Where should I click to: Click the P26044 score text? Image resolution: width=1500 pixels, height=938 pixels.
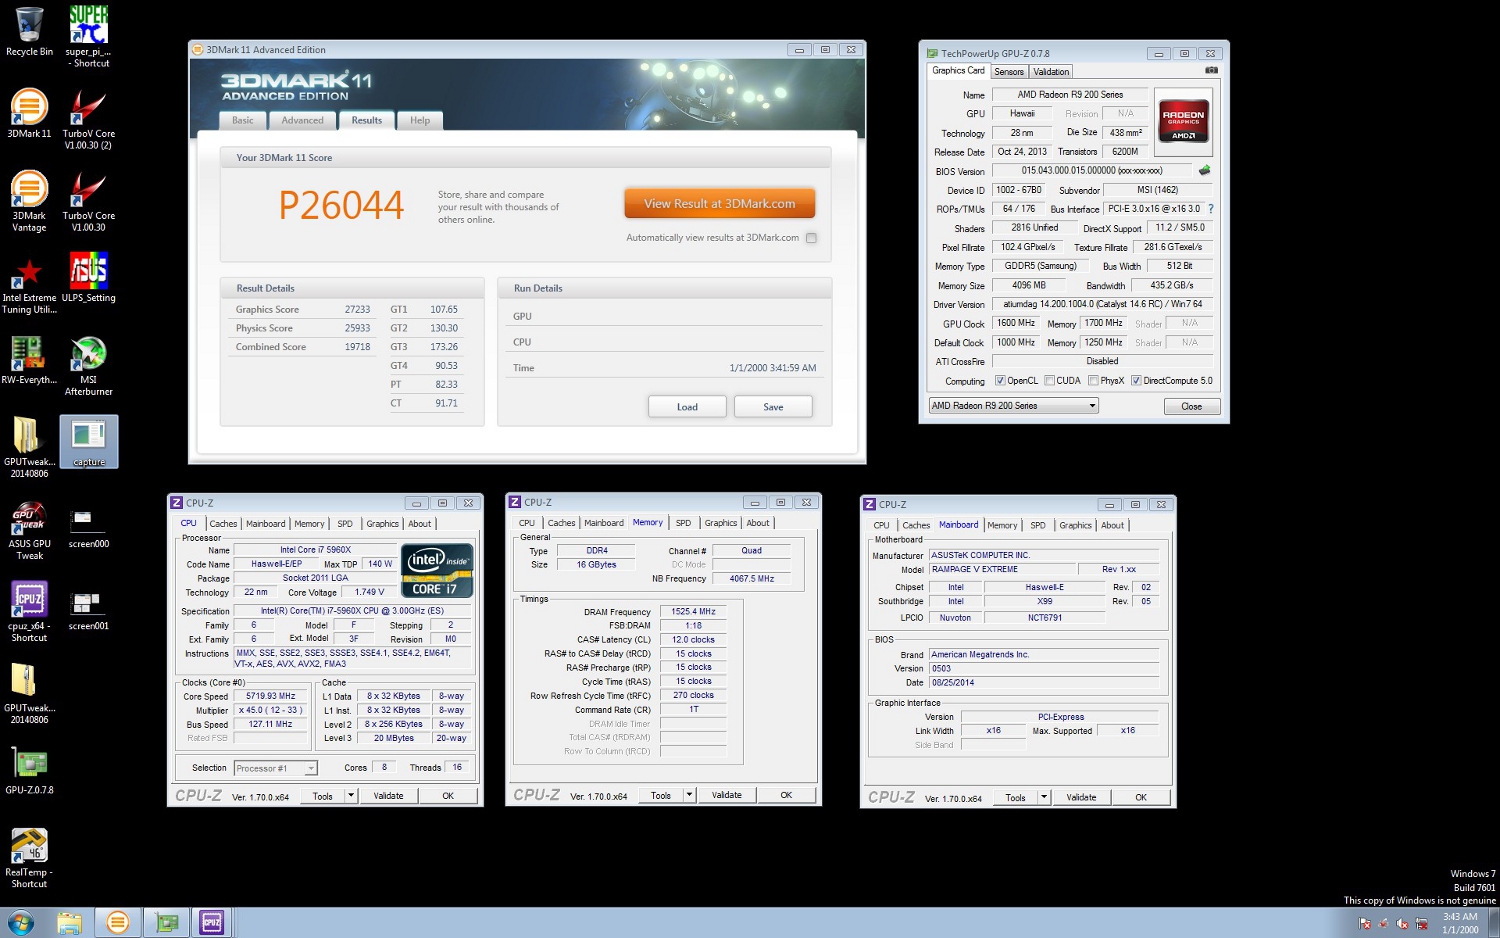pos(341,205)
